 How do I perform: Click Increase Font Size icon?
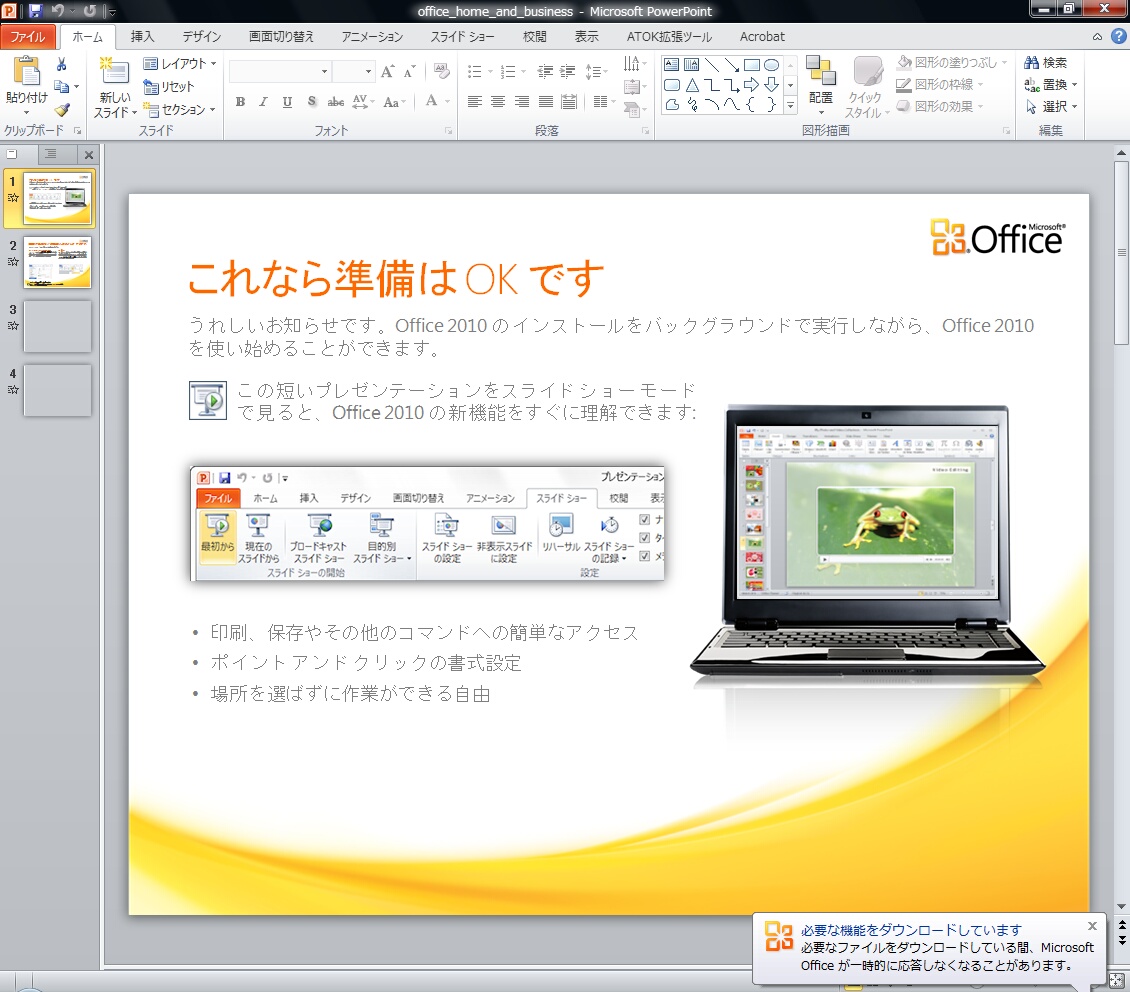click(x=388, y=71)
